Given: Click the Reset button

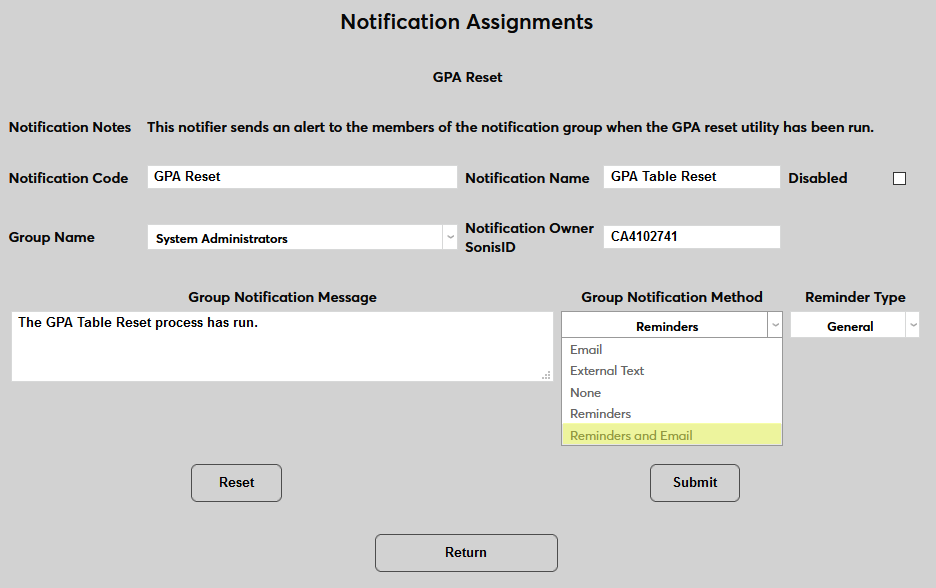Looking at the screenshot, I should pyautogui.click(x=236, y=482).
